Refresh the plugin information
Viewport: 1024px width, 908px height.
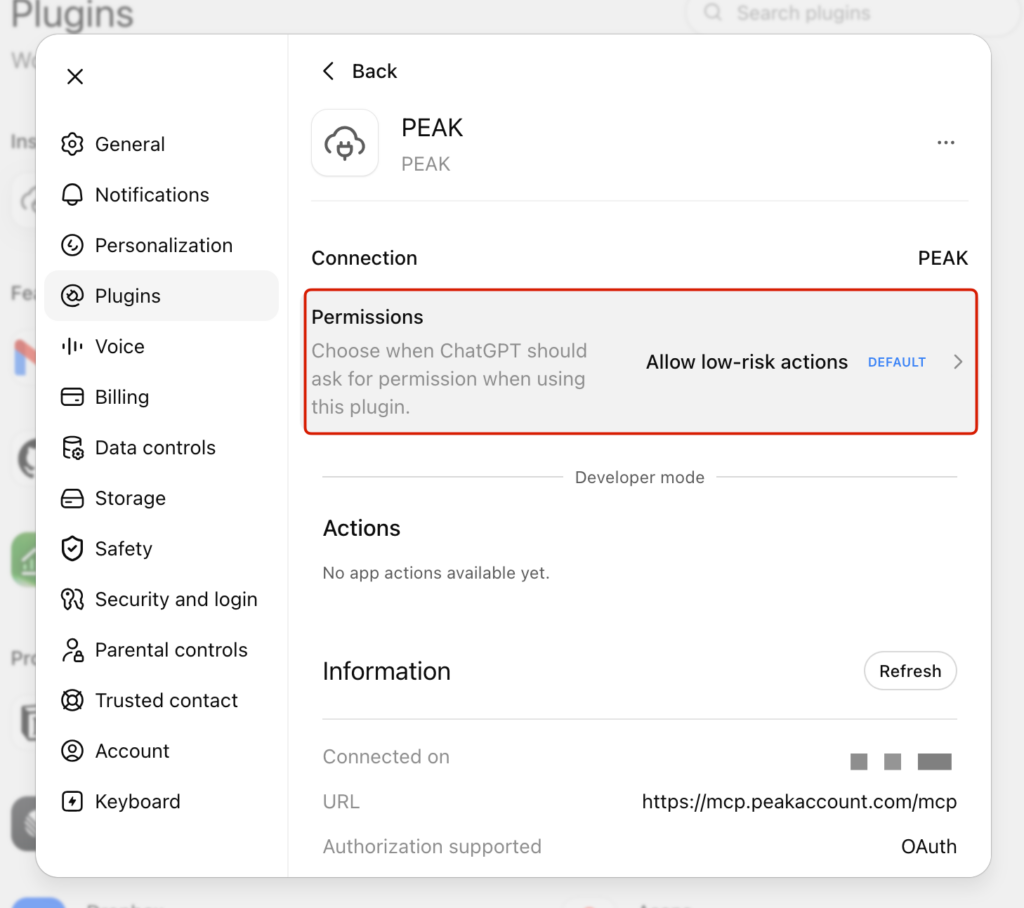coord(910,671)
